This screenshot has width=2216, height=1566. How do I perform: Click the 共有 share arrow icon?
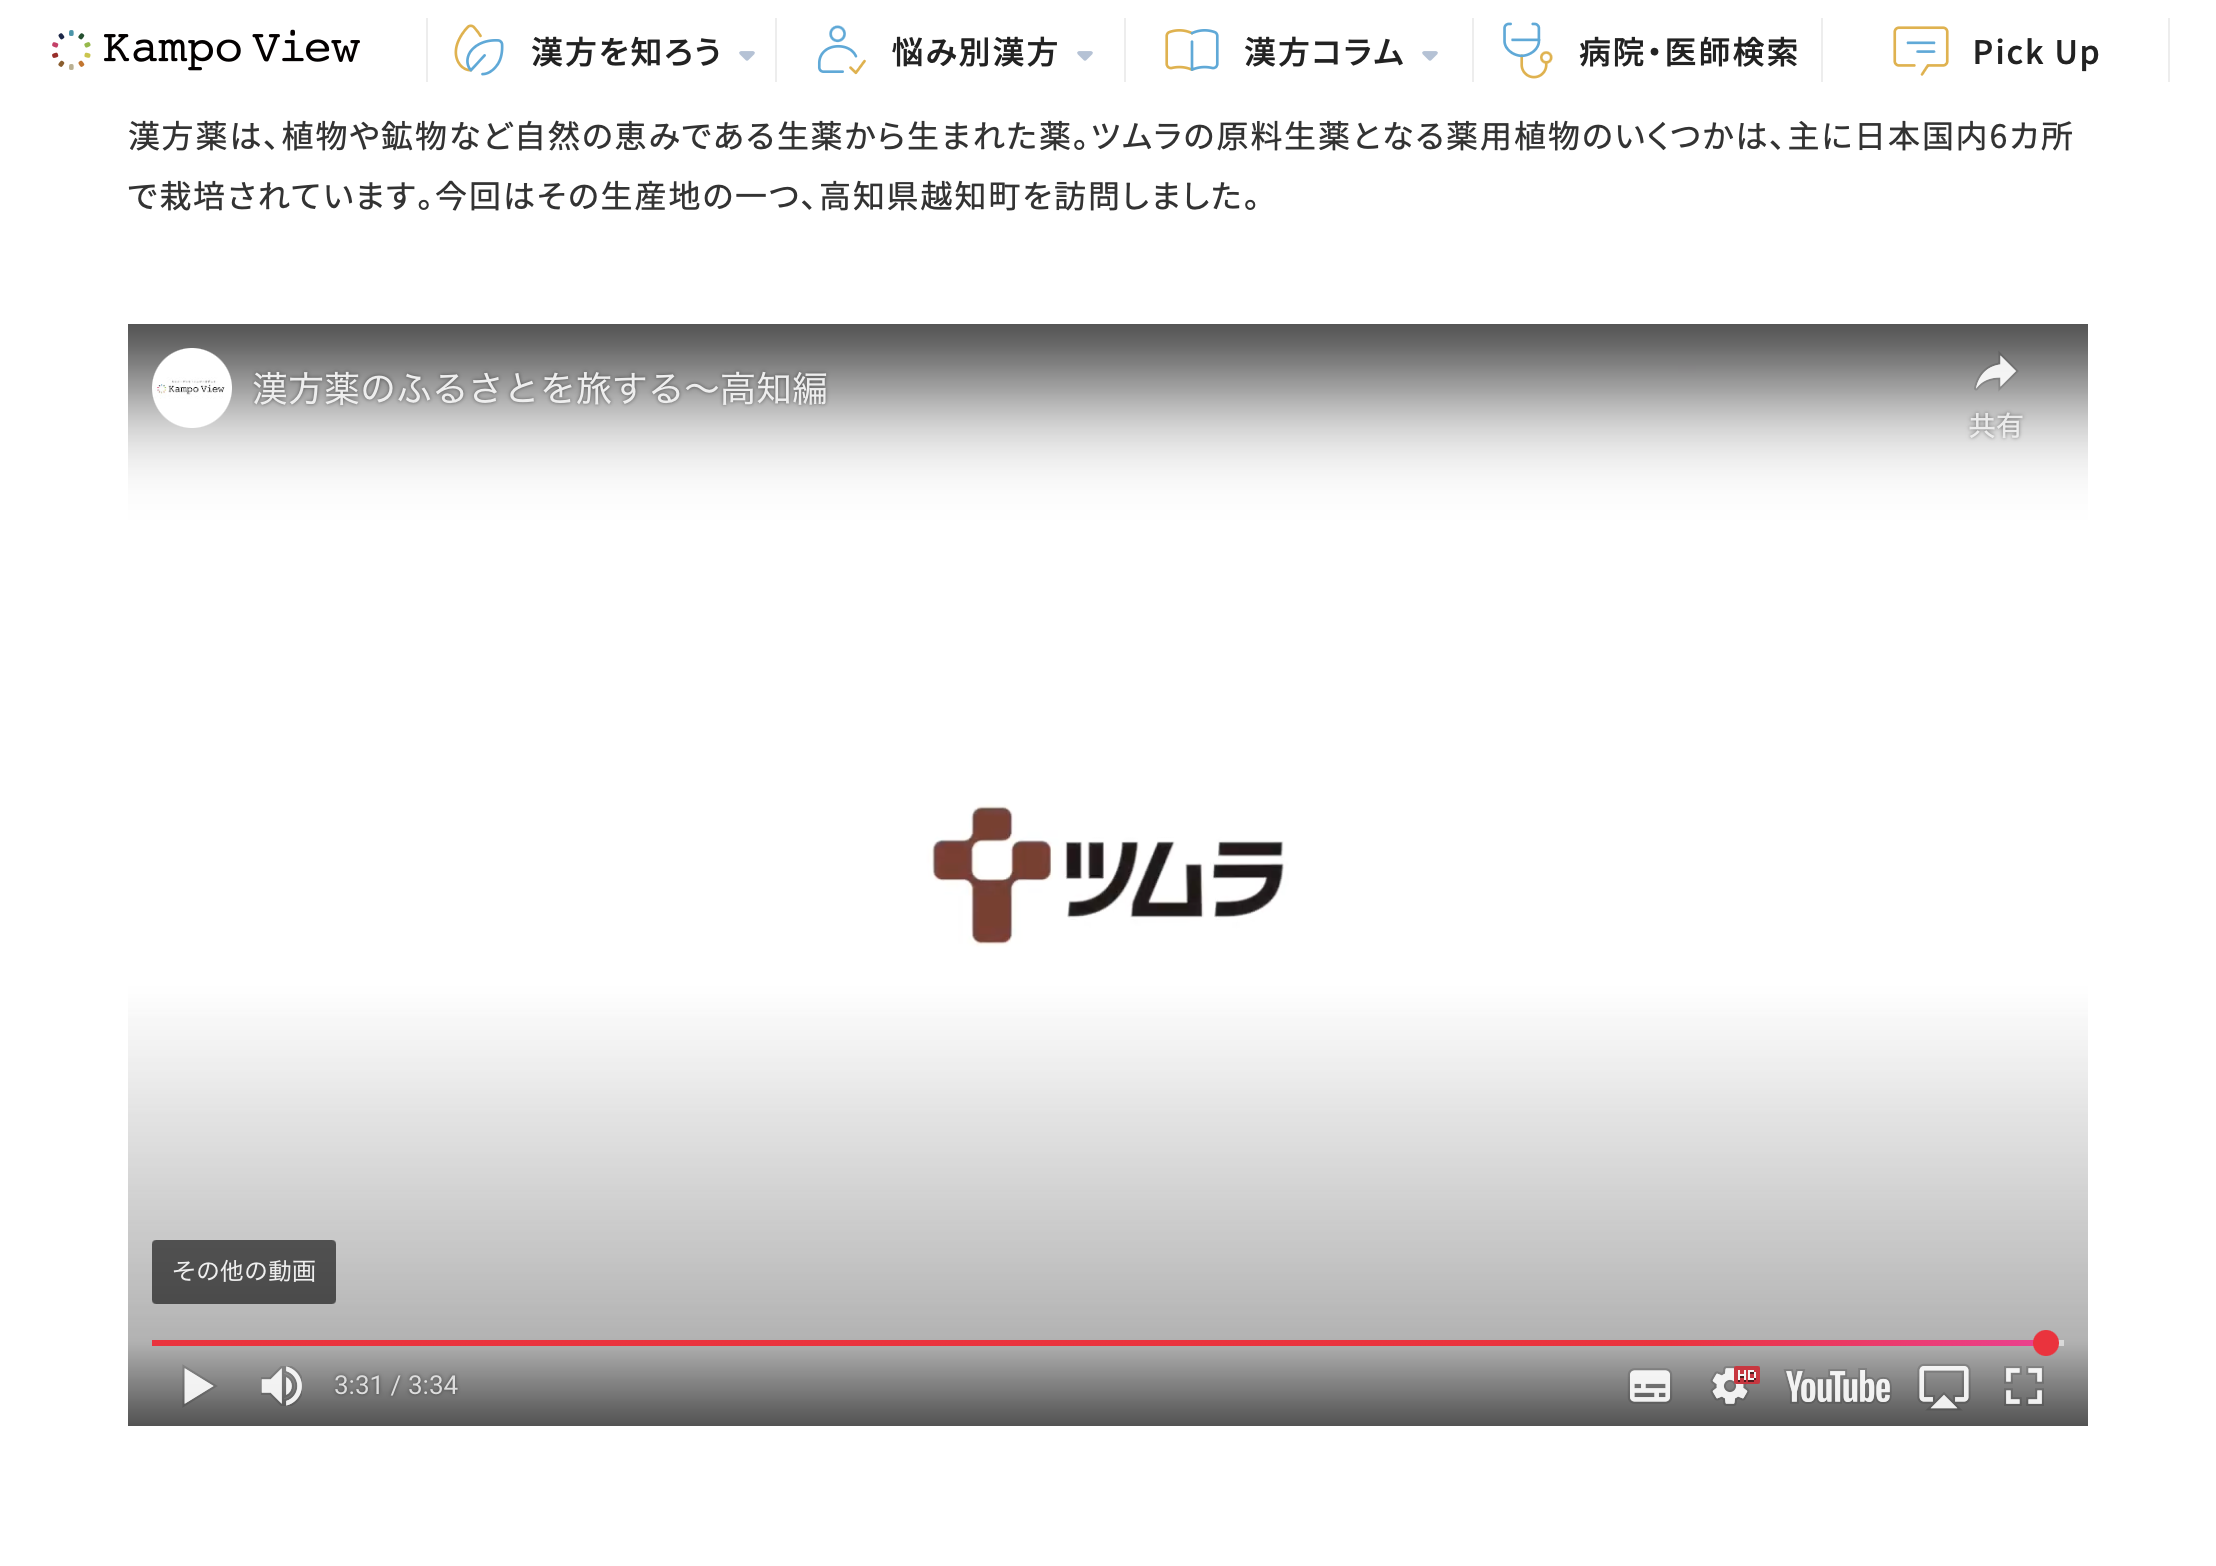point(1995,374)
